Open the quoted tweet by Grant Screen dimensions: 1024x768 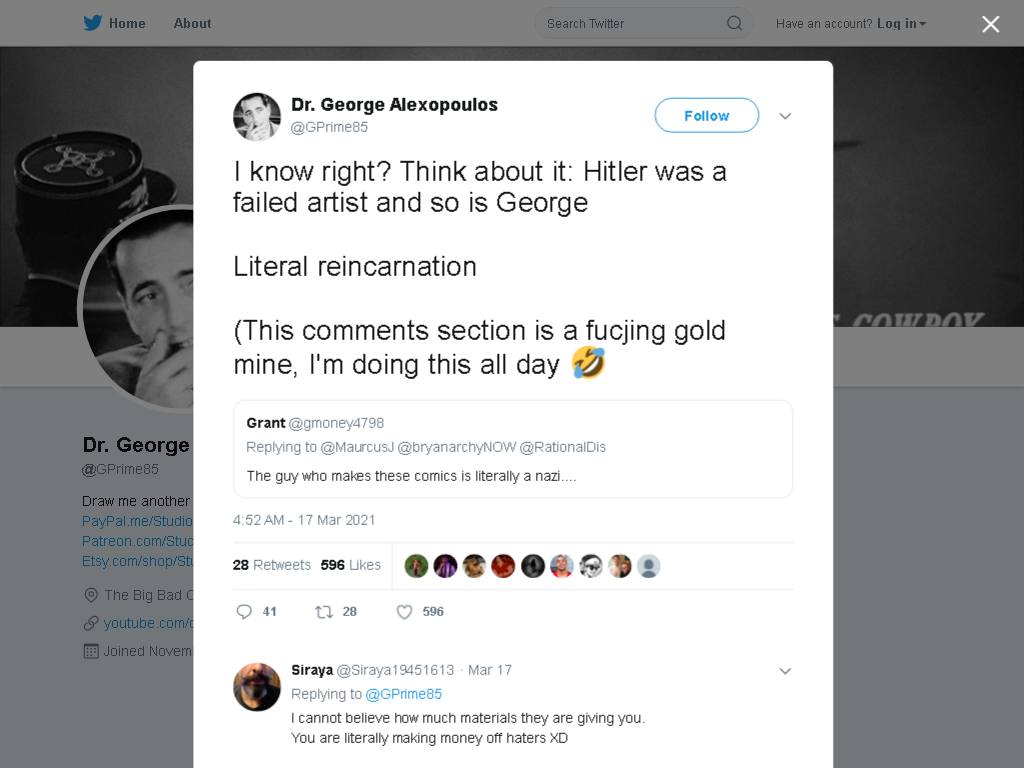(x=513, y=449)
